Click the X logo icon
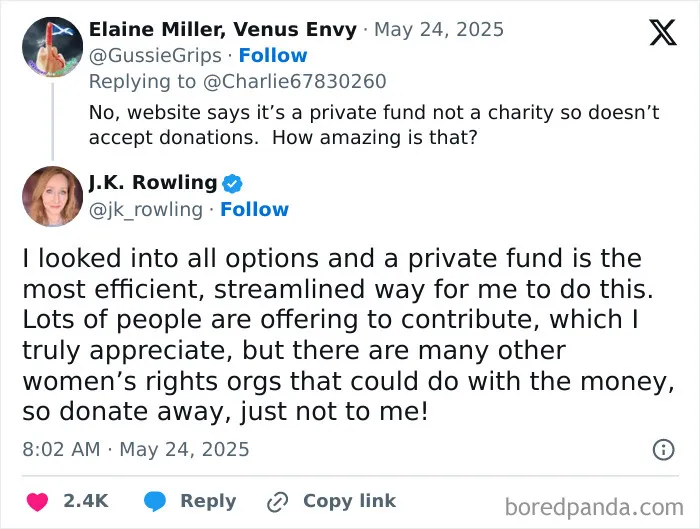The height and width of the screenshot is (529, 700). 663,32
